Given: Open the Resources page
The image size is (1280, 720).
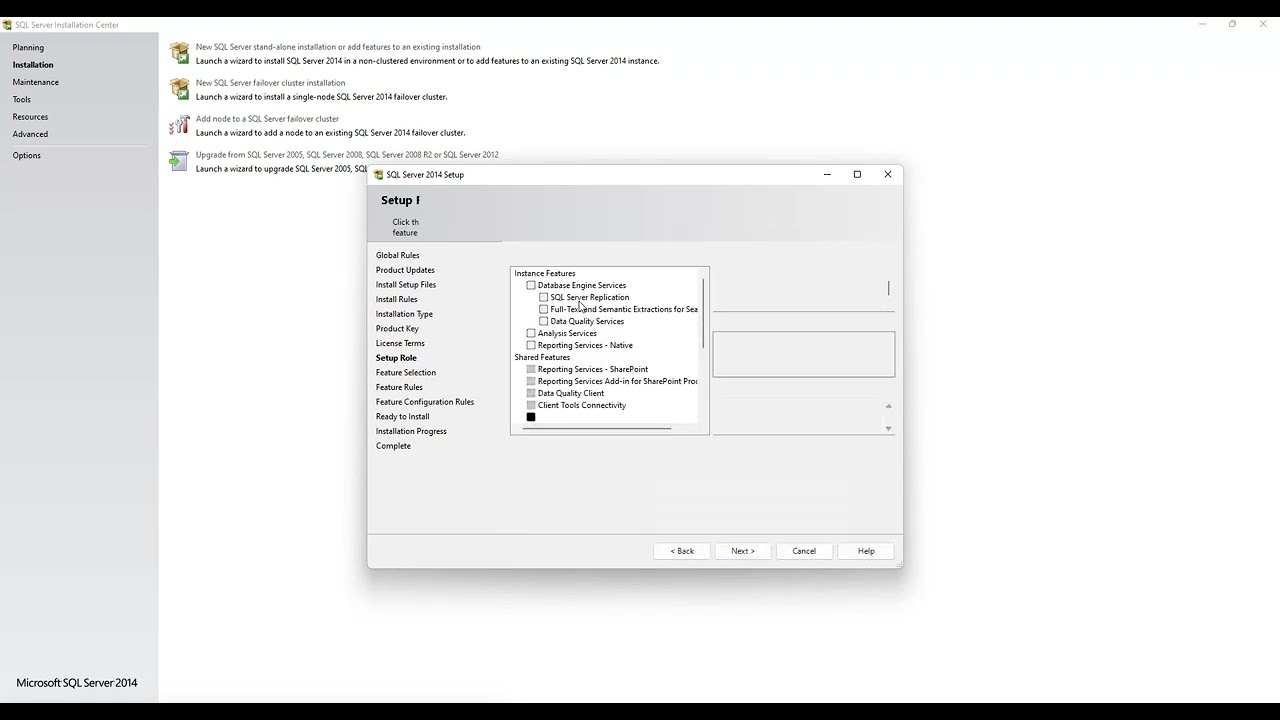Looking at the screenshot, I should pyautogui.click(x=30, y=117).
